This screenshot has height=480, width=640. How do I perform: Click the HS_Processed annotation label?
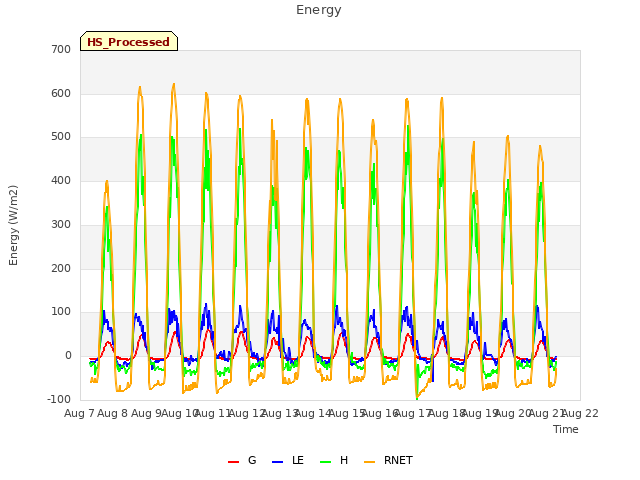tap(129, 42)
